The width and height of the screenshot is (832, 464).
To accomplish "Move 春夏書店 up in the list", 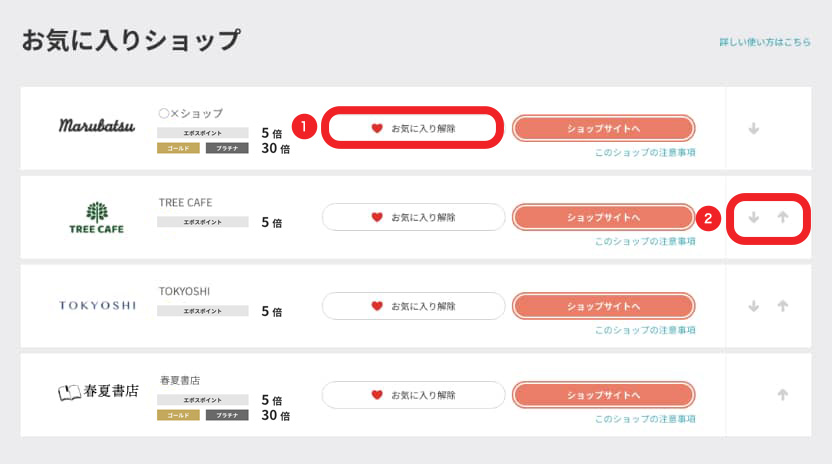I will [783, 393].
